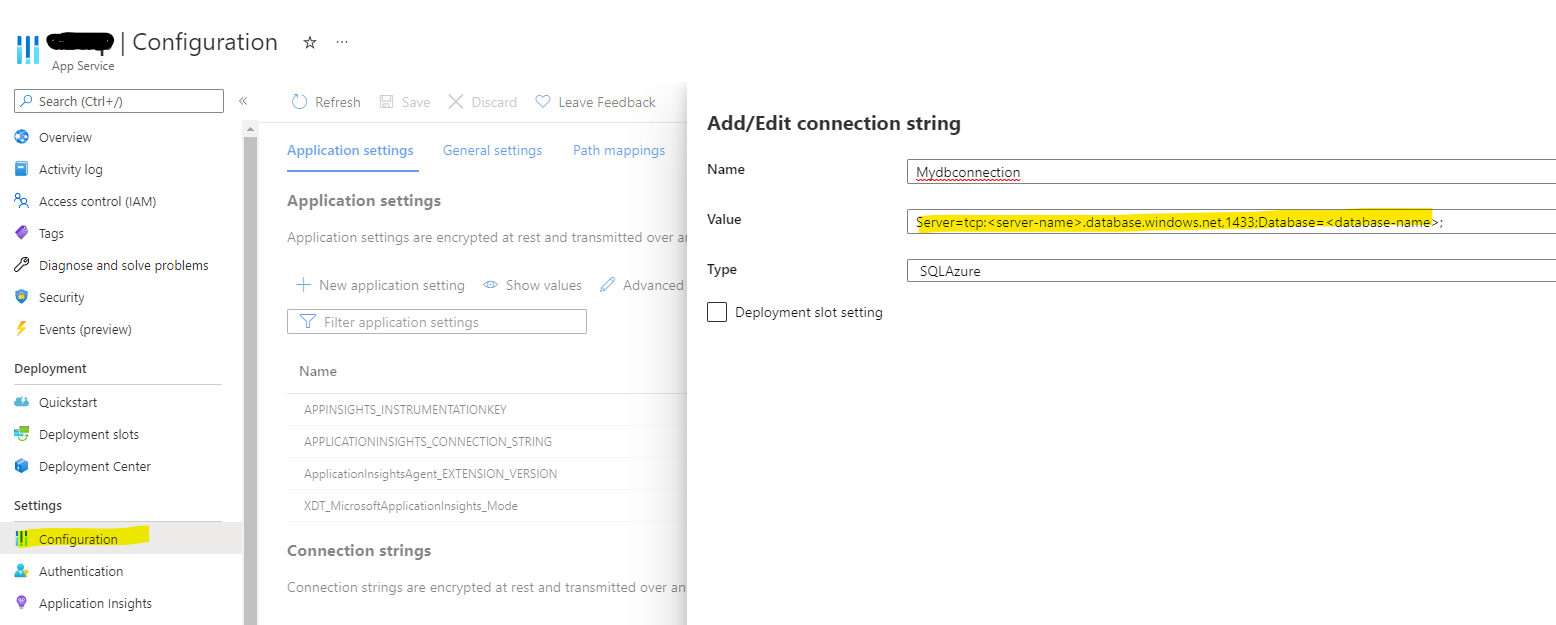Open Deployment slots in sidebar
The width and height of the screenshot is (1556, 625).
click(x=88, y=434)
